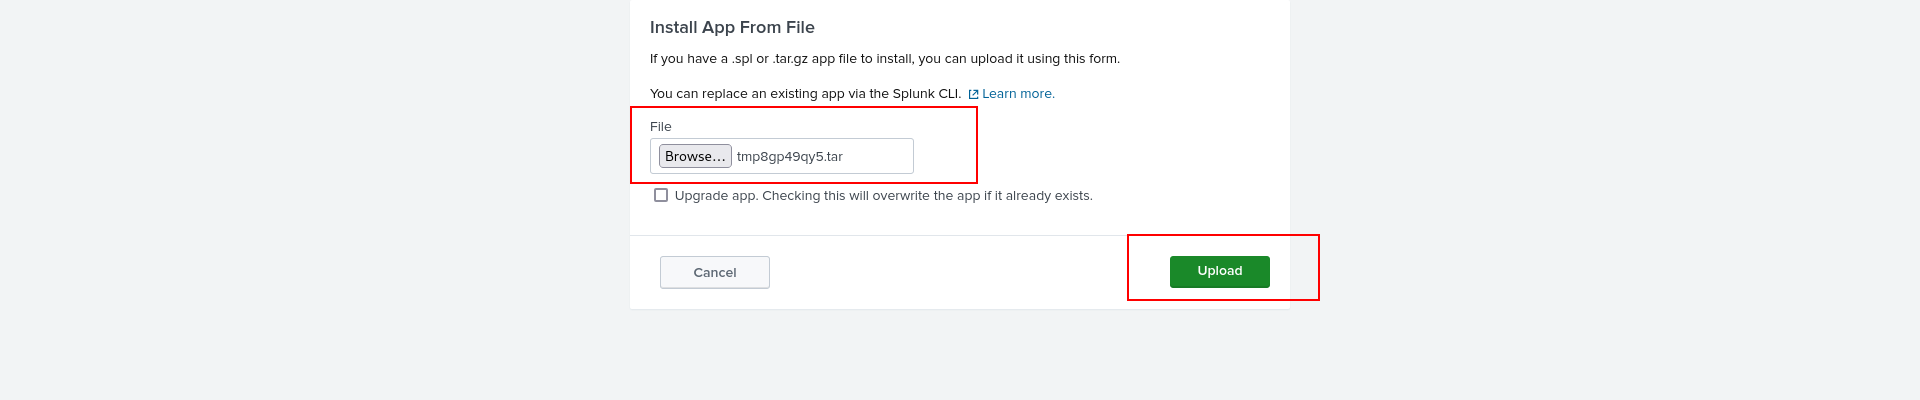Click the Browse… file chooser button
Viewport: 1920px width, 400px height.
(695, 156)
